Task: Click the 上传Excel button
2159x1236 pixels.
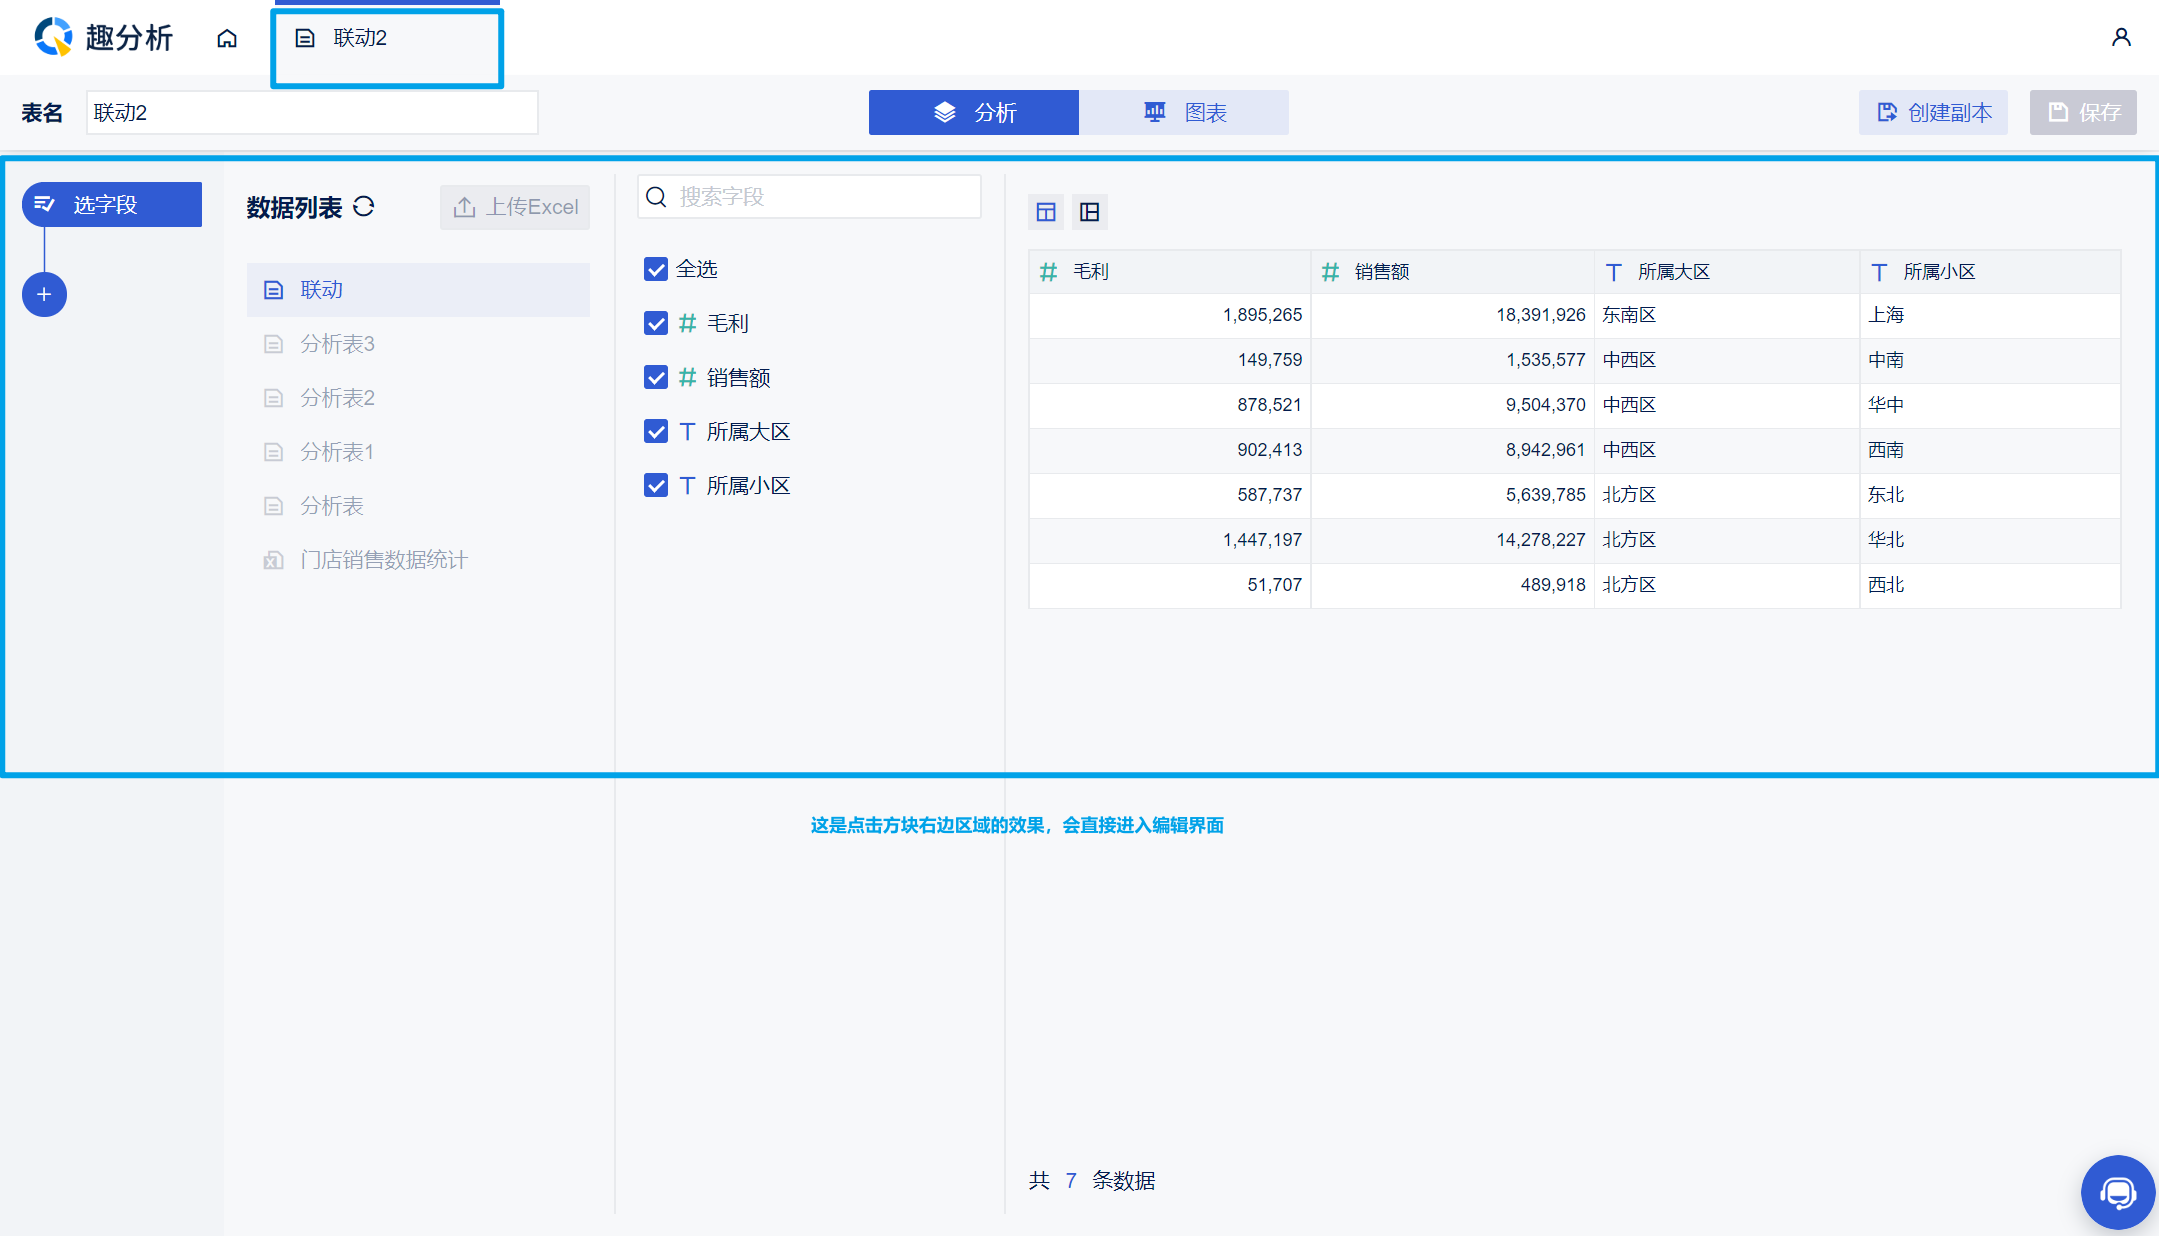Action: point(515,207)
